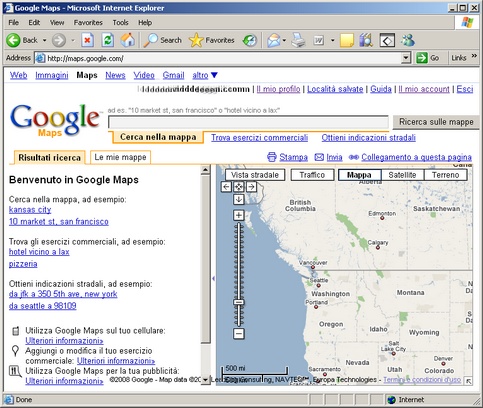Click the yellow Discuss note icon
The height and width of the screenshot is (408, 483).
(347, 40)
